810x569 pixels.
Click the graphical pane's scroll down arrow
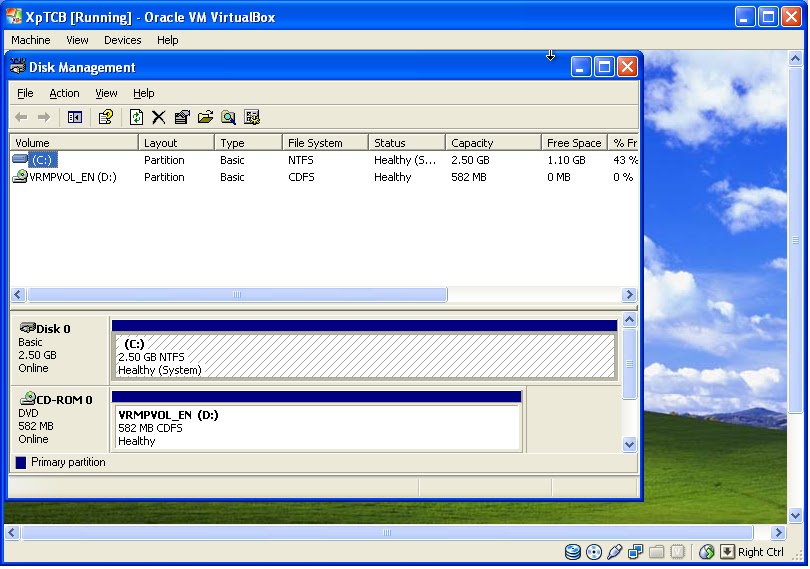pos(629,444)
